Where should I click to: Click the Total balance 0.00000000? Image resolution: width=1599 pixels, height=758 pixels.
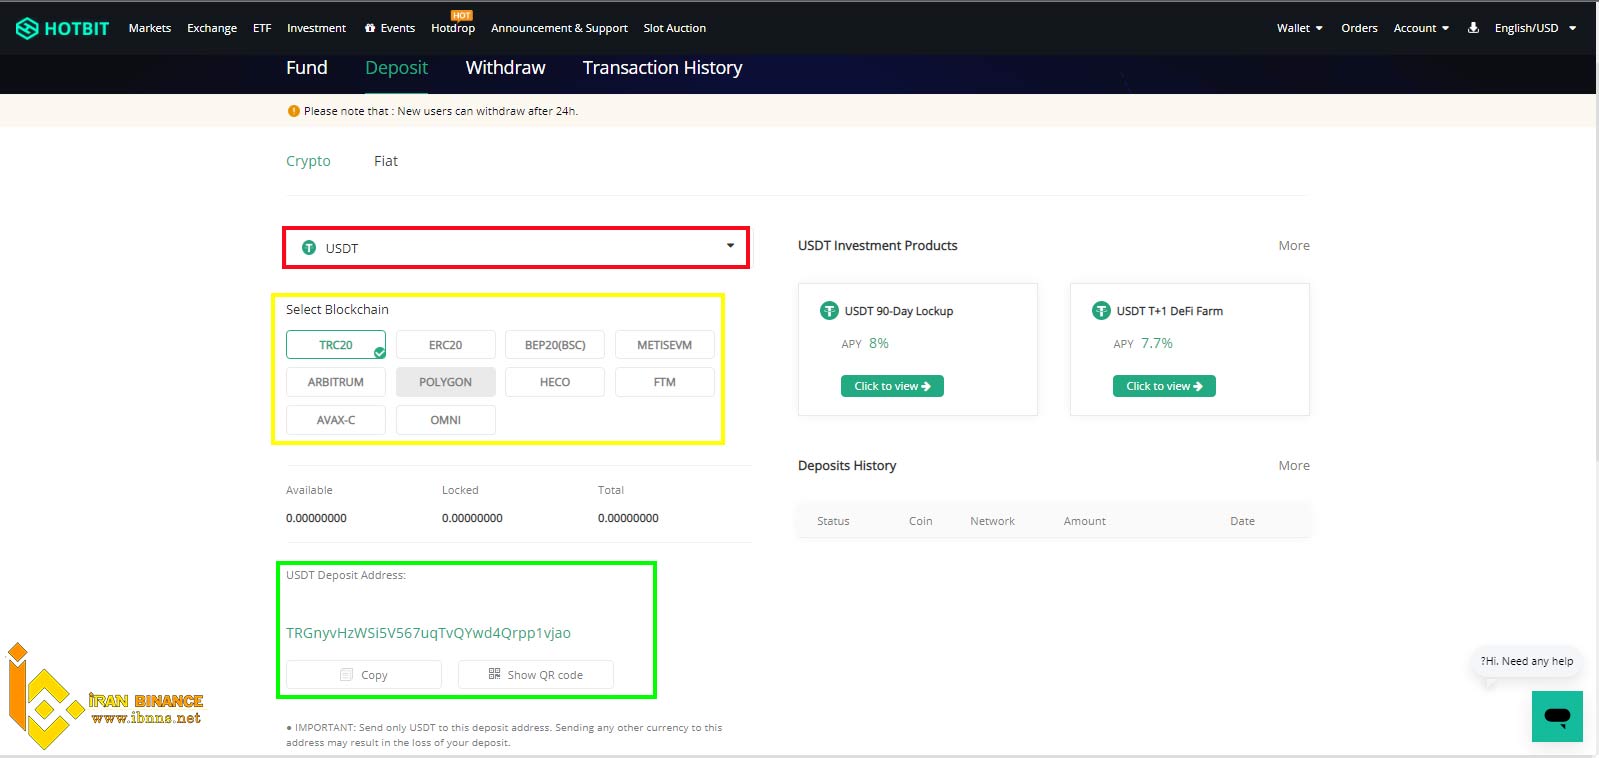coord(628,518)
